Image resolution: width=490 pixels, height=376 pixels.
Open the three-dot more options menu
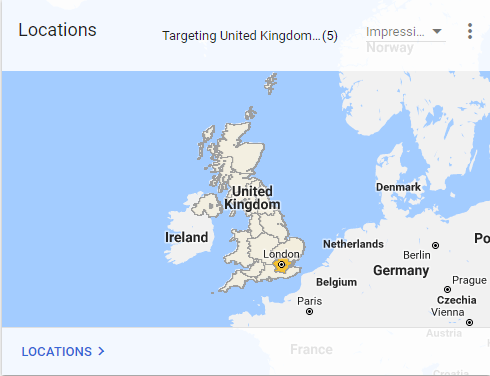[x=470, y=31]
